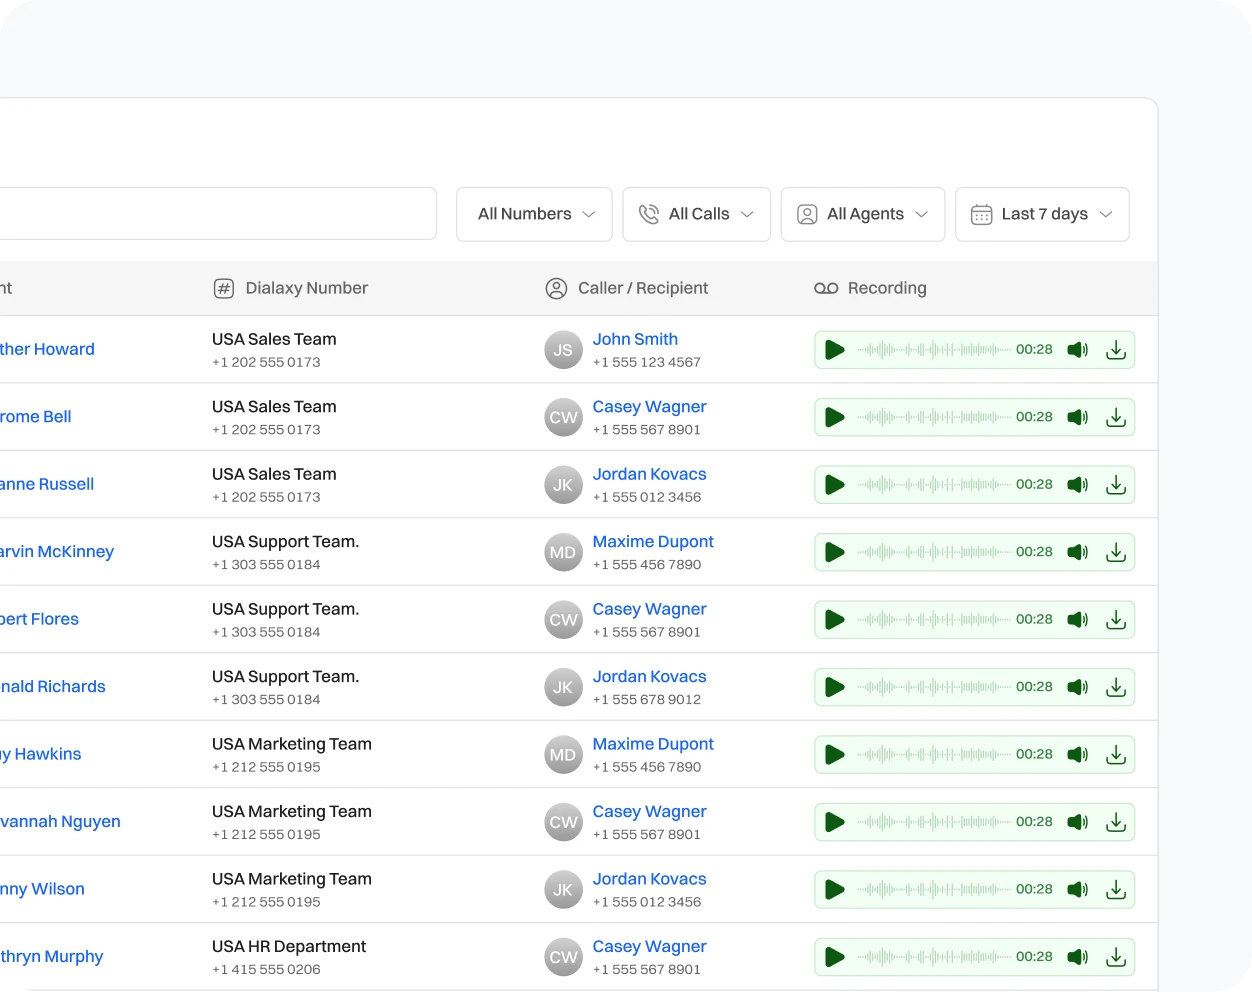The width and height of the screenshot is (1252, 992).
Task: Download the last recording for USA HR Department
Action: coord(1116,957)
